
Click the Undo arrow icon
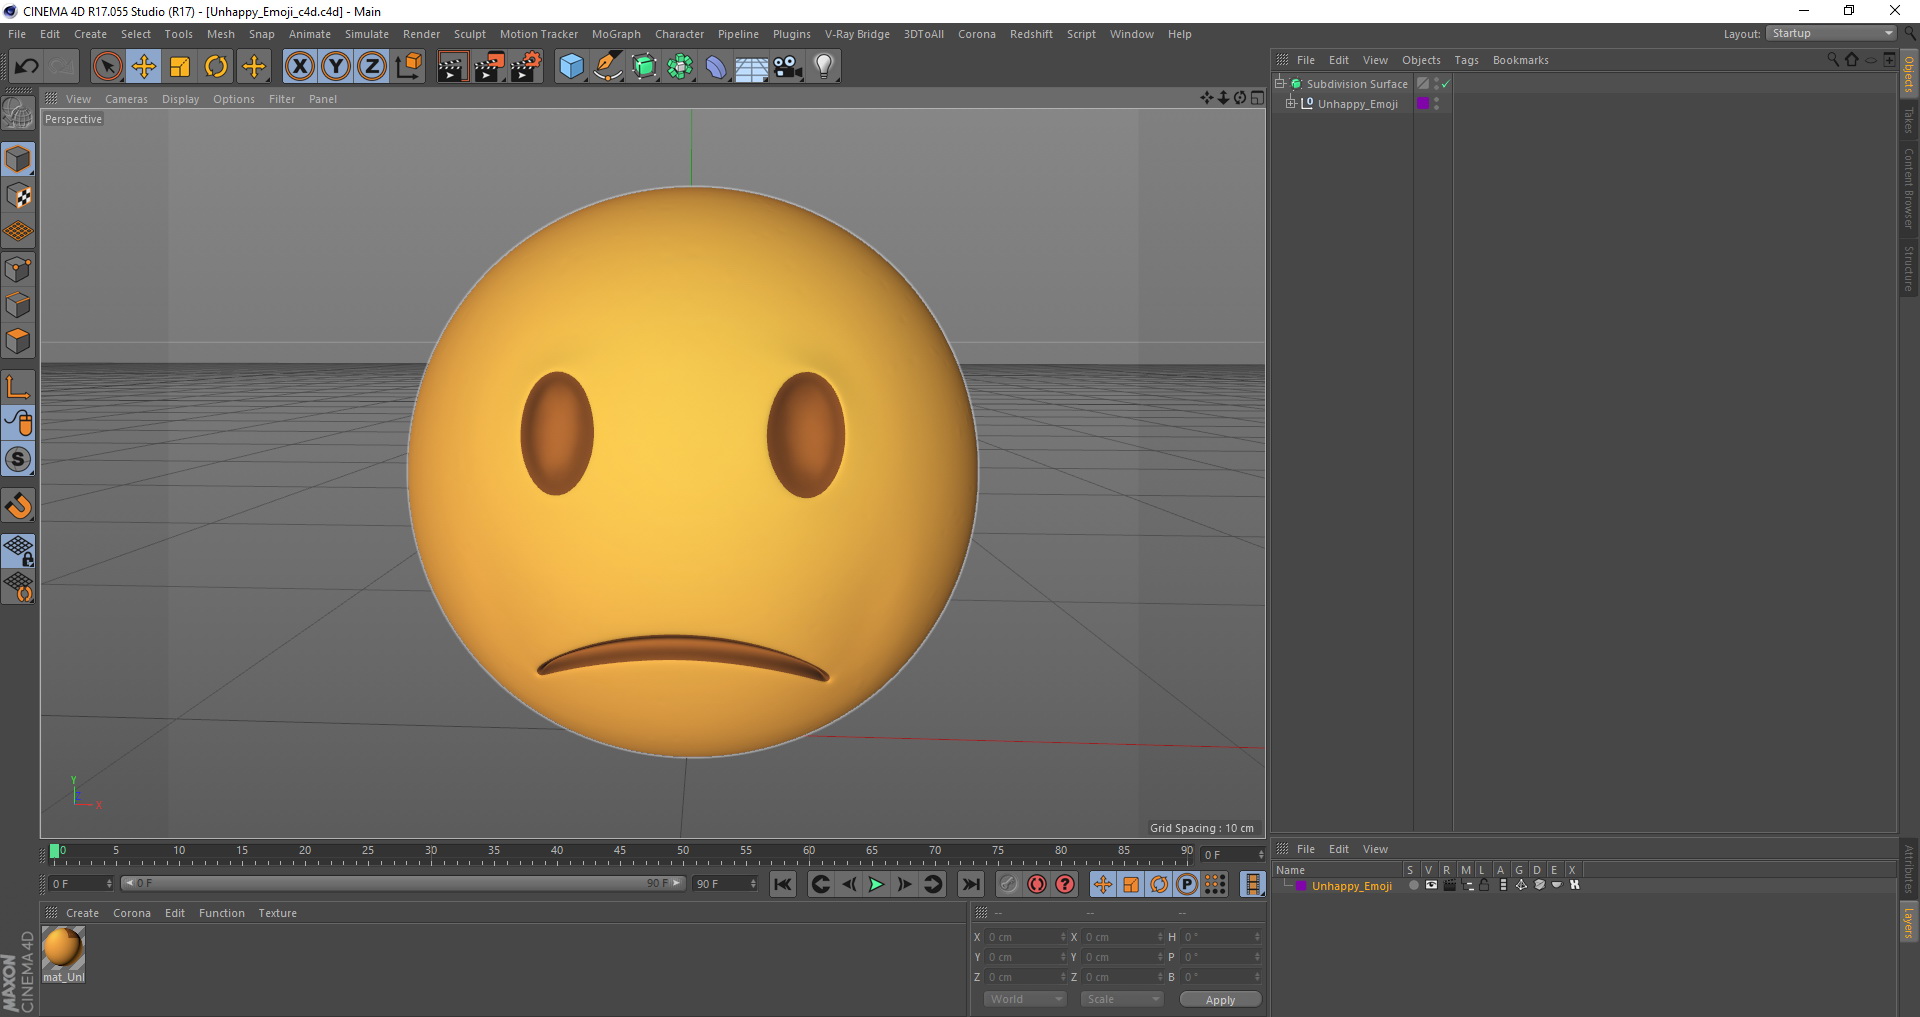(x=26, y=67)
